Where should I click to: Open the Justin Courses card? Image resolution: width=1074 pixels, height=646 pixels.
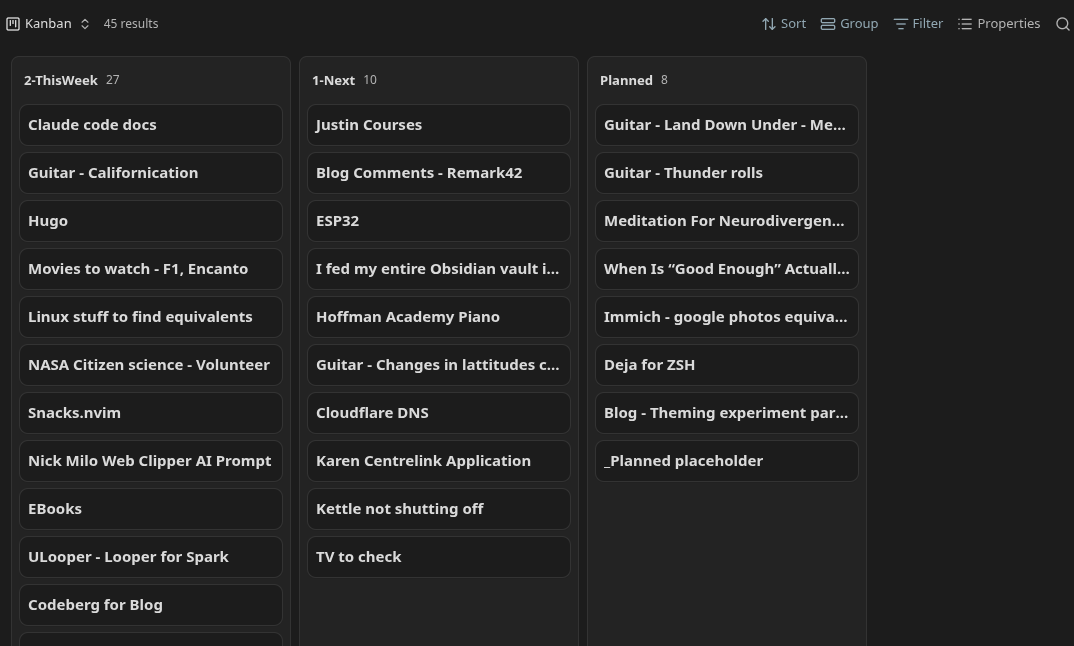point(438,125)
